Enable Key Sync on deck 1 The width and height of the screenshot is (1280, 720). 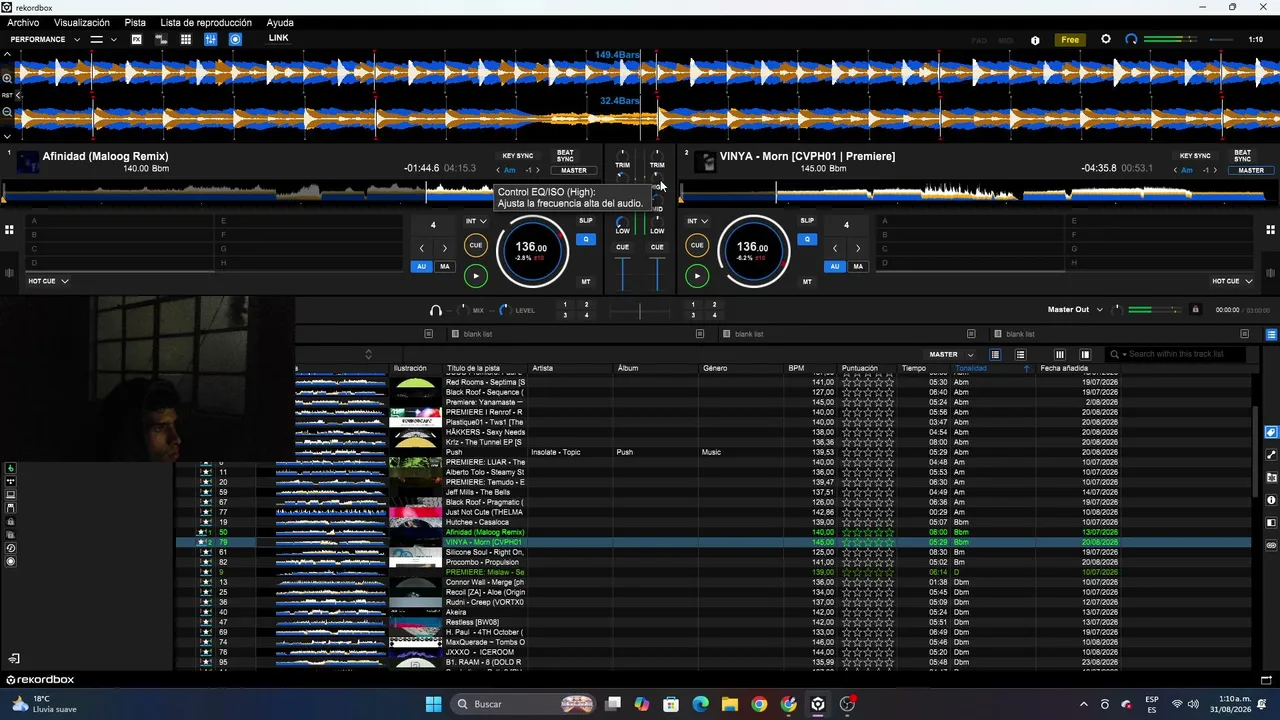tap(518, 156)
